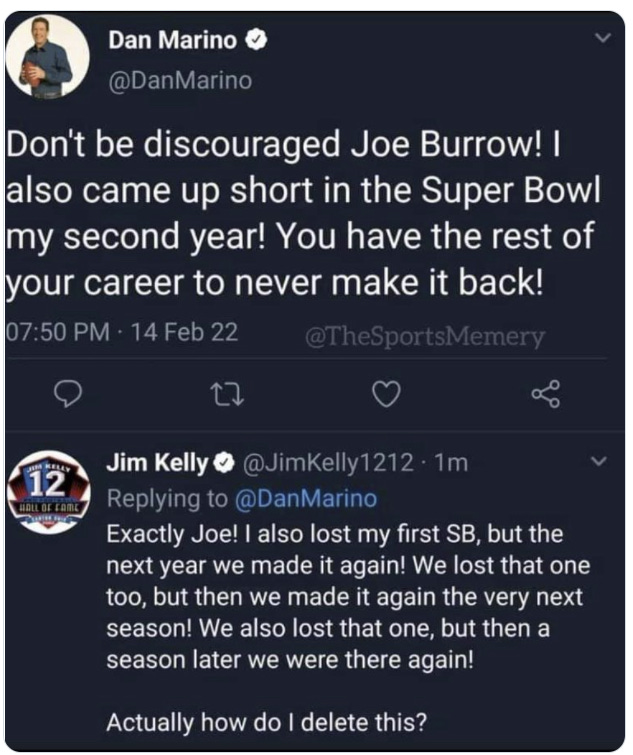Click Dan Marino's verified badge
The image size is (633, 755).
tap(258, 41)
